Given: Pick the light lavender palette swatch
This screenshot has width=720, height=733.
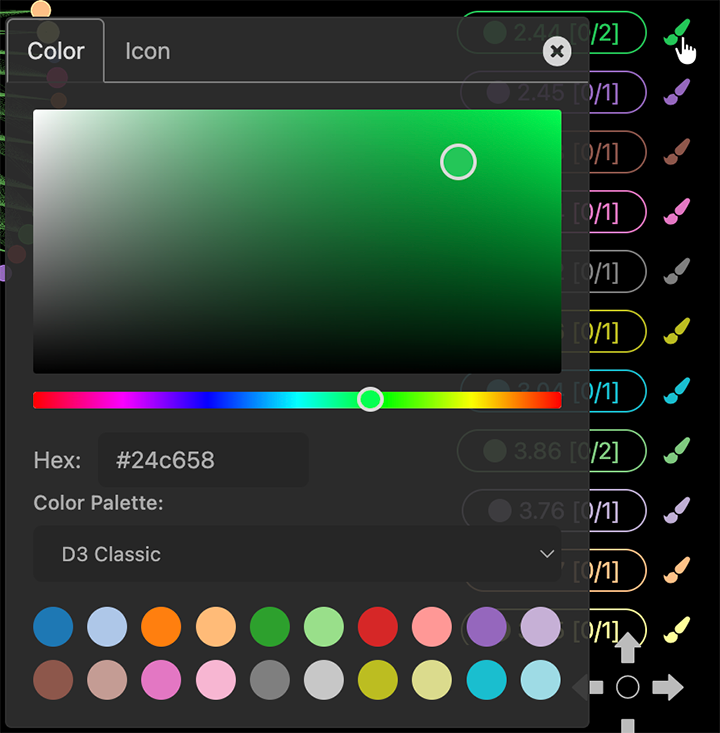Looking at the screenshot, I should point(540,627).
